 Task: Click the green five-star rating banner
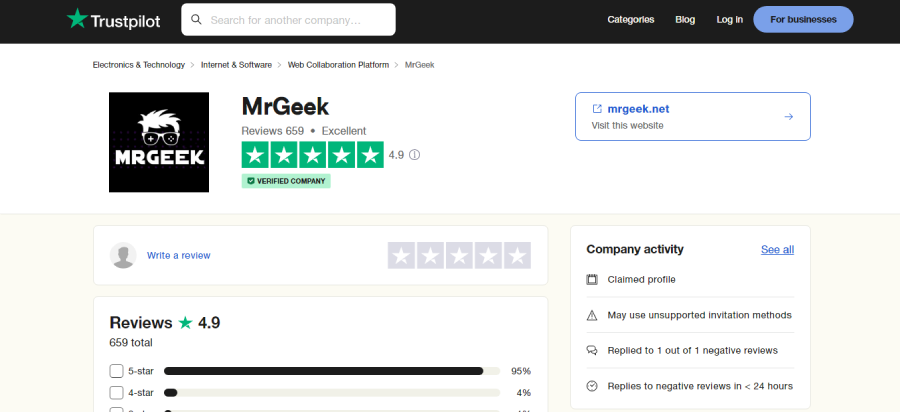point(312,155)
